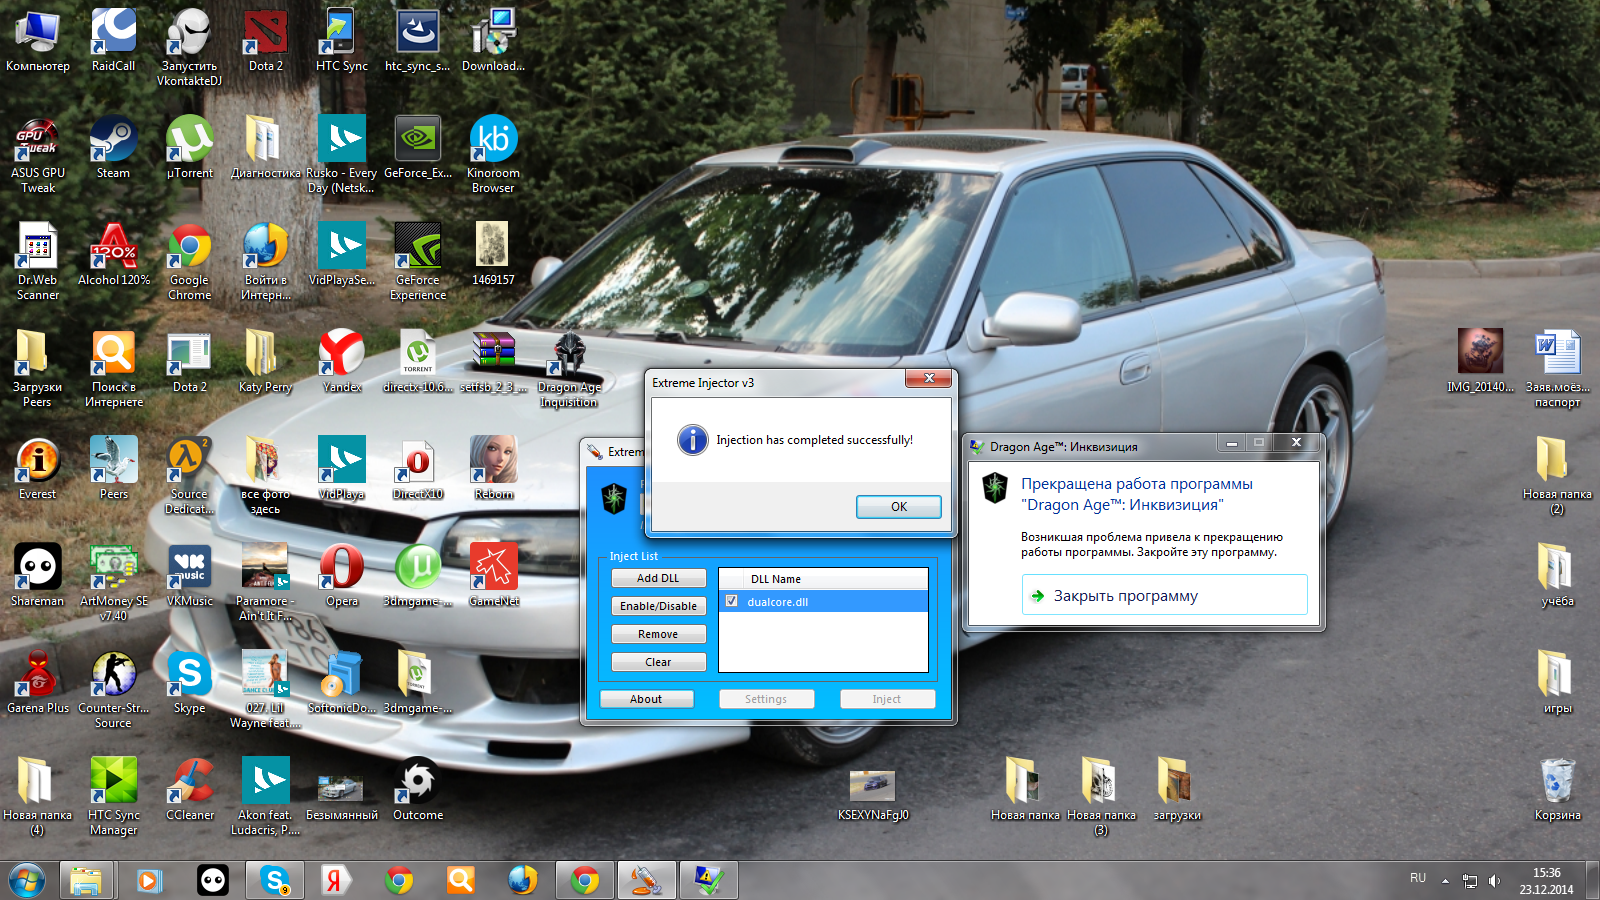Viewport: 1600px width, 900px height.
Task: Open Dr.Web Scanner icon
Action: tap(38, 262)
